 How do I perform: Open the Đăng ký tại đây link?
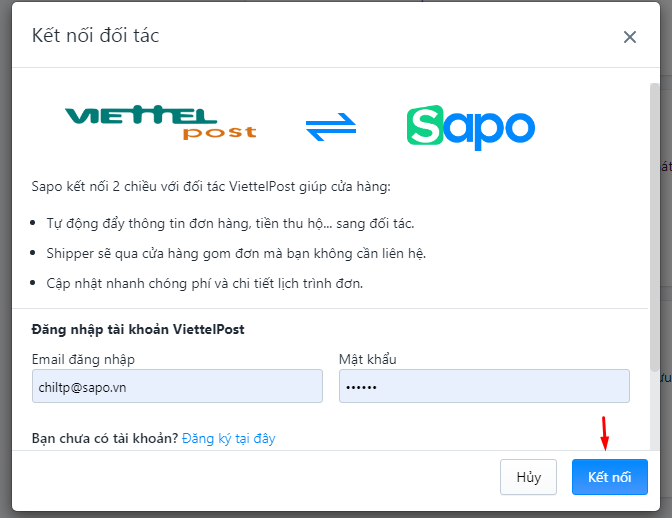click(x=228, y=438)
